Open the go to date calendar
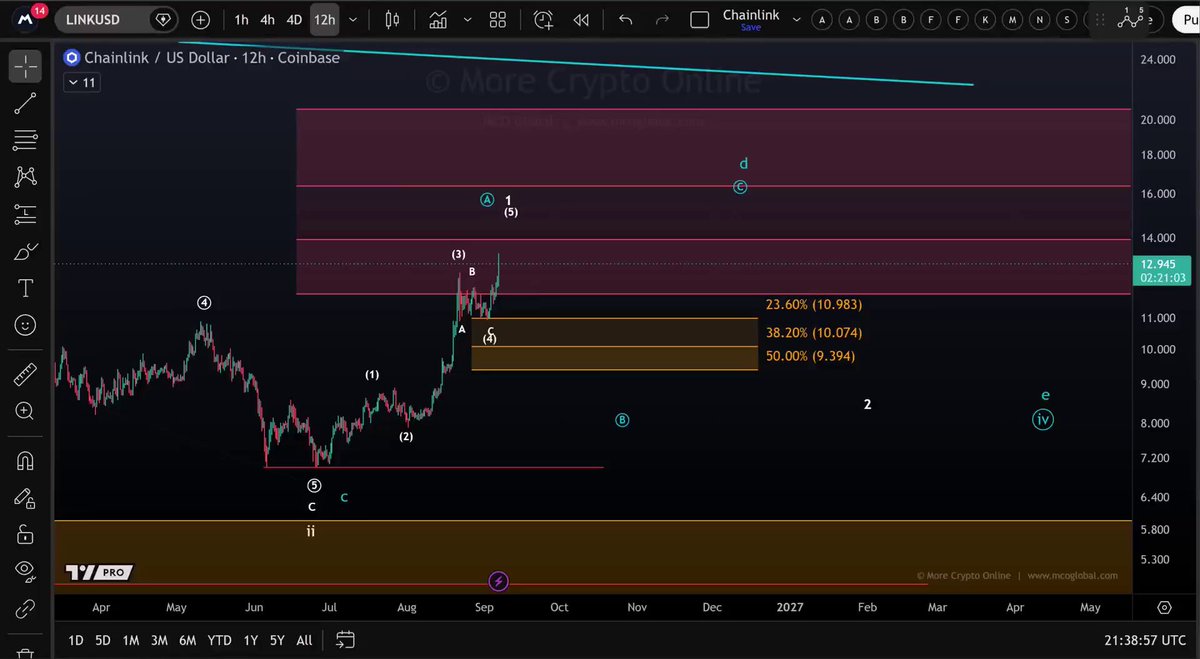 click(x=345, y=640)
